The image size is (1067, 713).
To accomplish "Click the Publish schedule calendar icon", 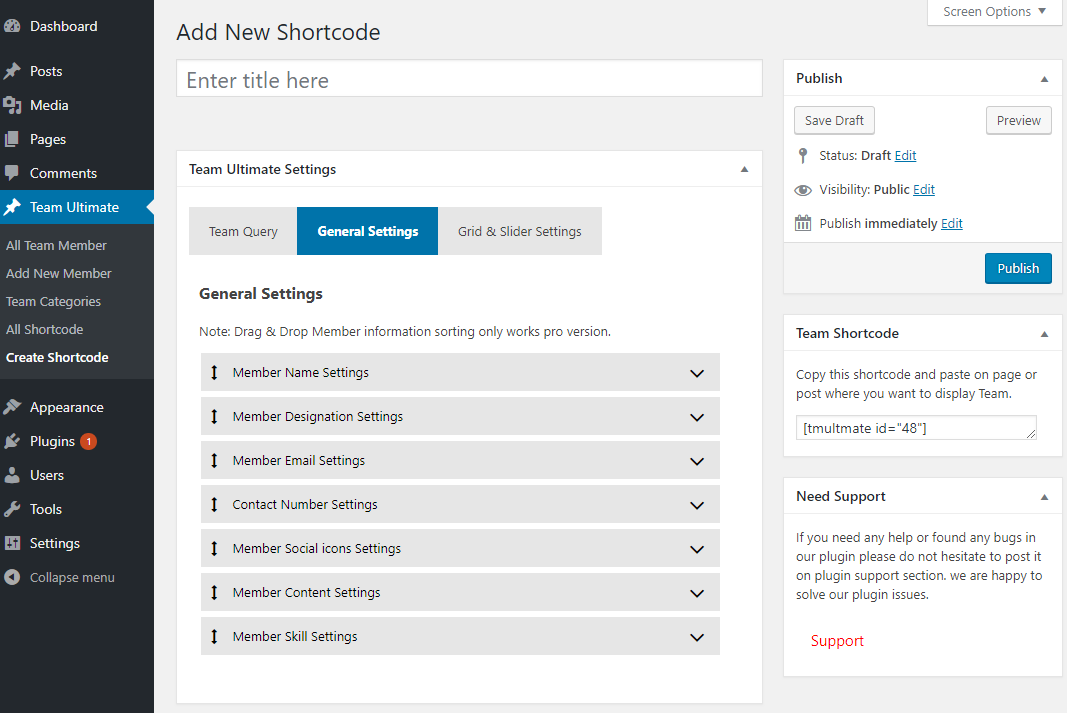I will [803, 223].
